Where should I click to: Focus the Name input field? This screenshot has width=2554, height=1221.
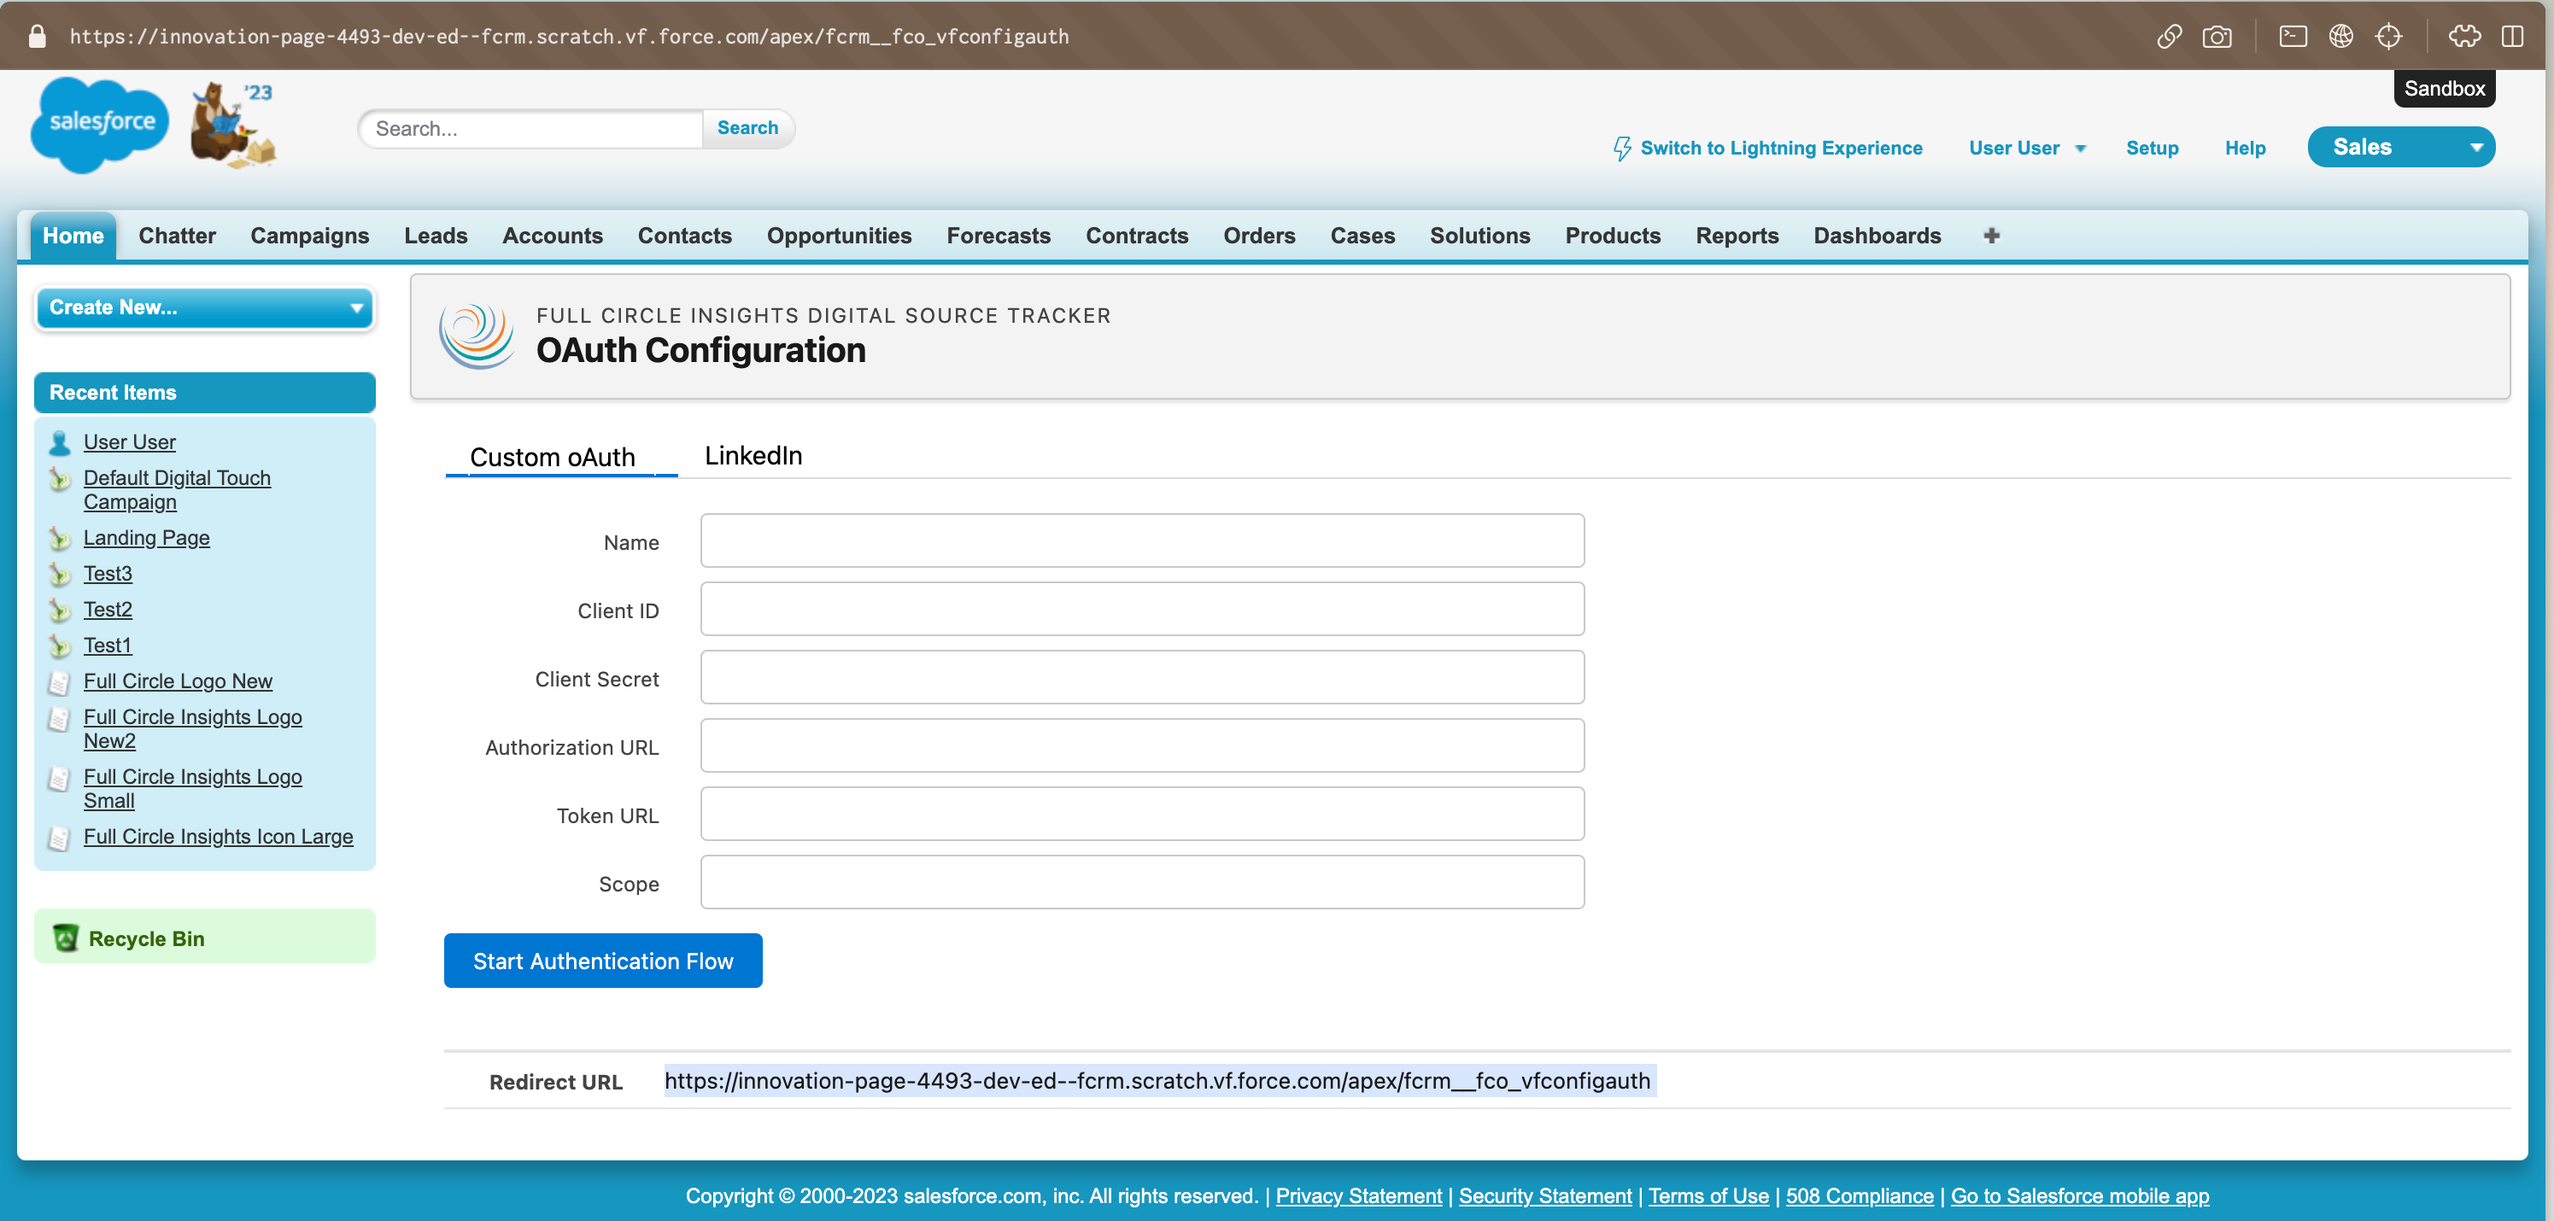[x=1142, y=541]
